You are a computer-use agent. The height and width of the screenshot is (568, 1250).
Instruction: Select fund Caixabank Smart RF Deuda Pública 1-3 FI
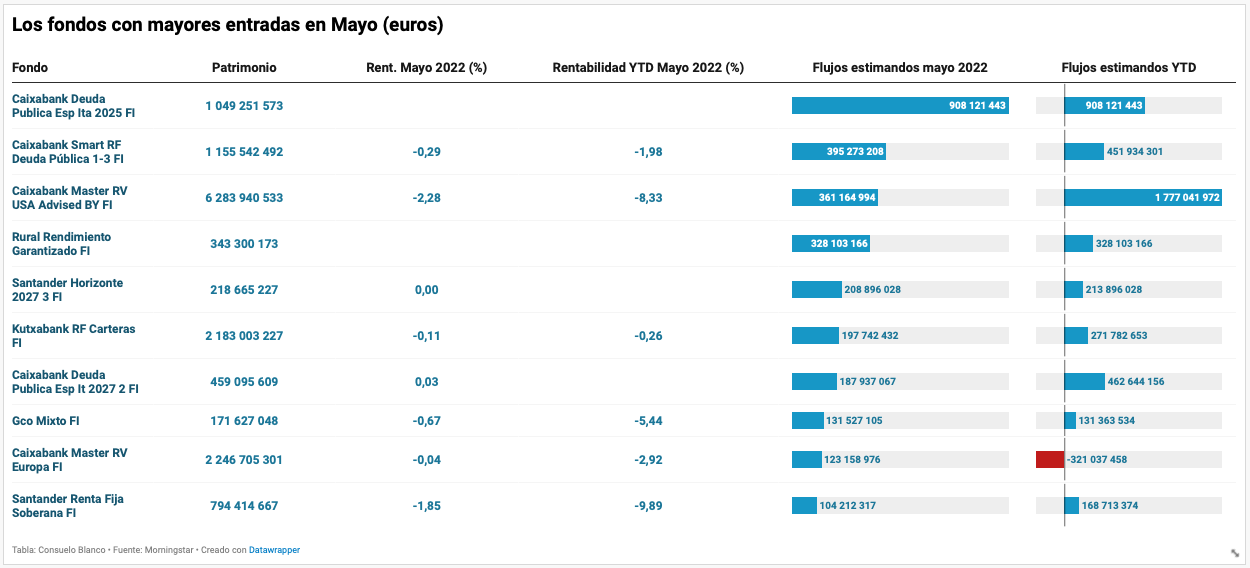click(69, 152)
